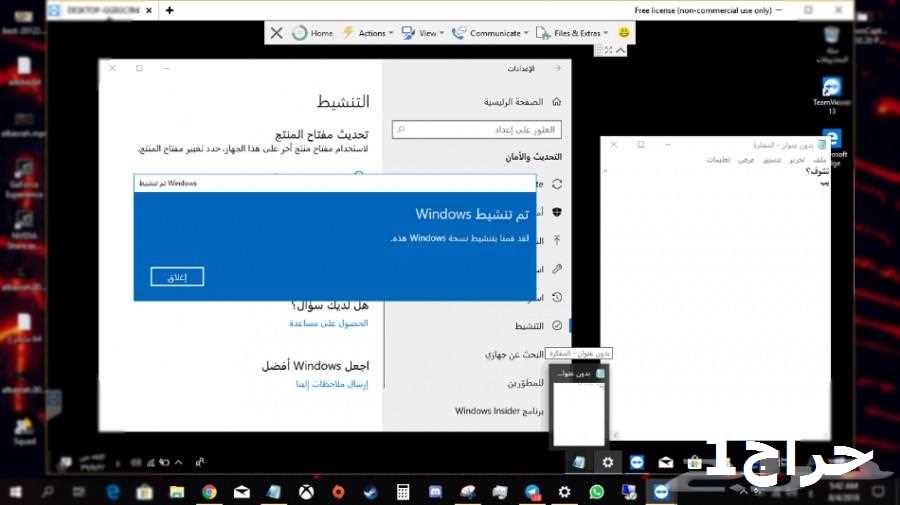The width and height of the screenshot is (900, 505).
Task: Toggle full screen icon under toolbar
Action: pyautogui.click(x=608, y=50)
